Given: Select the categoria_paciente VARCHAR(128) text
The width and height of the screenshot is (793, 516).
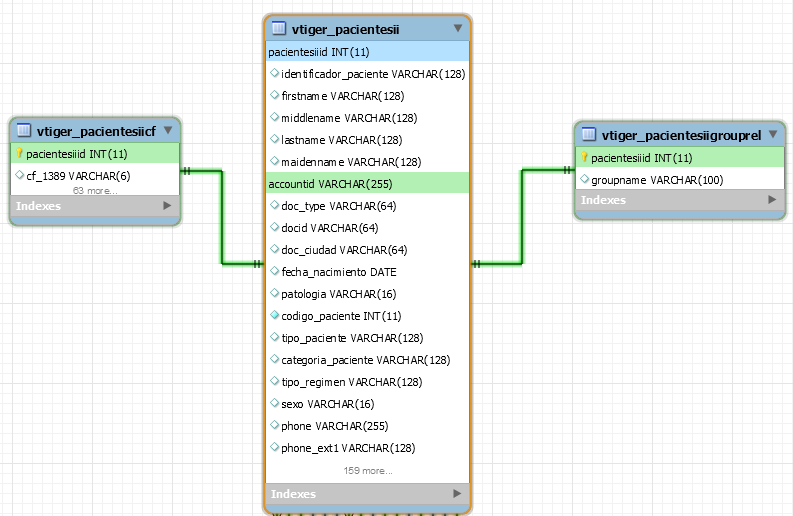Looking at the screenshot, I should (366, 360).
